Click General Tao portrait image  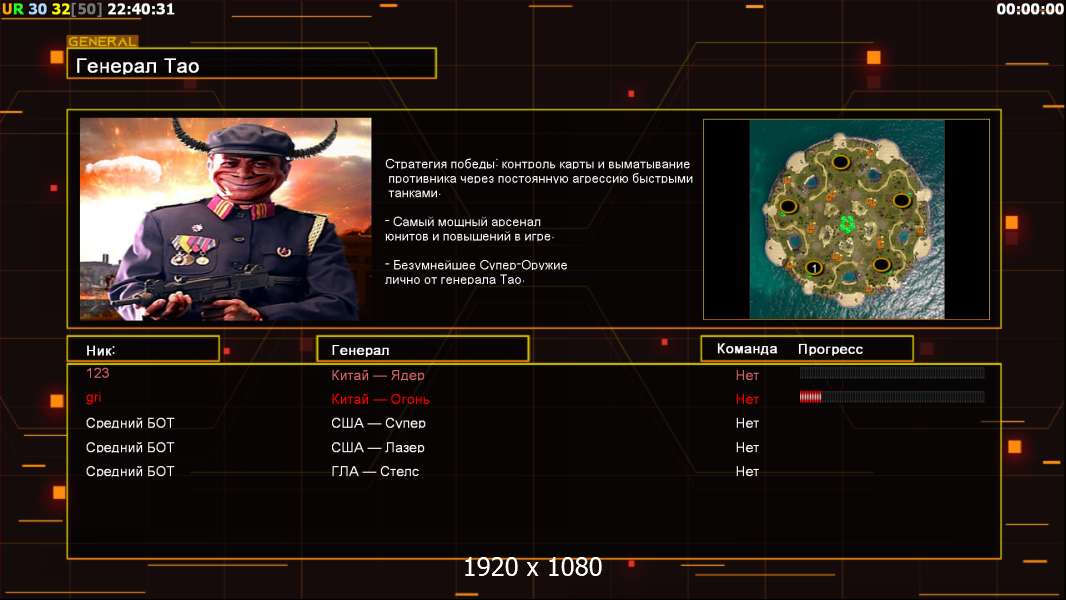tap(226, 219)
